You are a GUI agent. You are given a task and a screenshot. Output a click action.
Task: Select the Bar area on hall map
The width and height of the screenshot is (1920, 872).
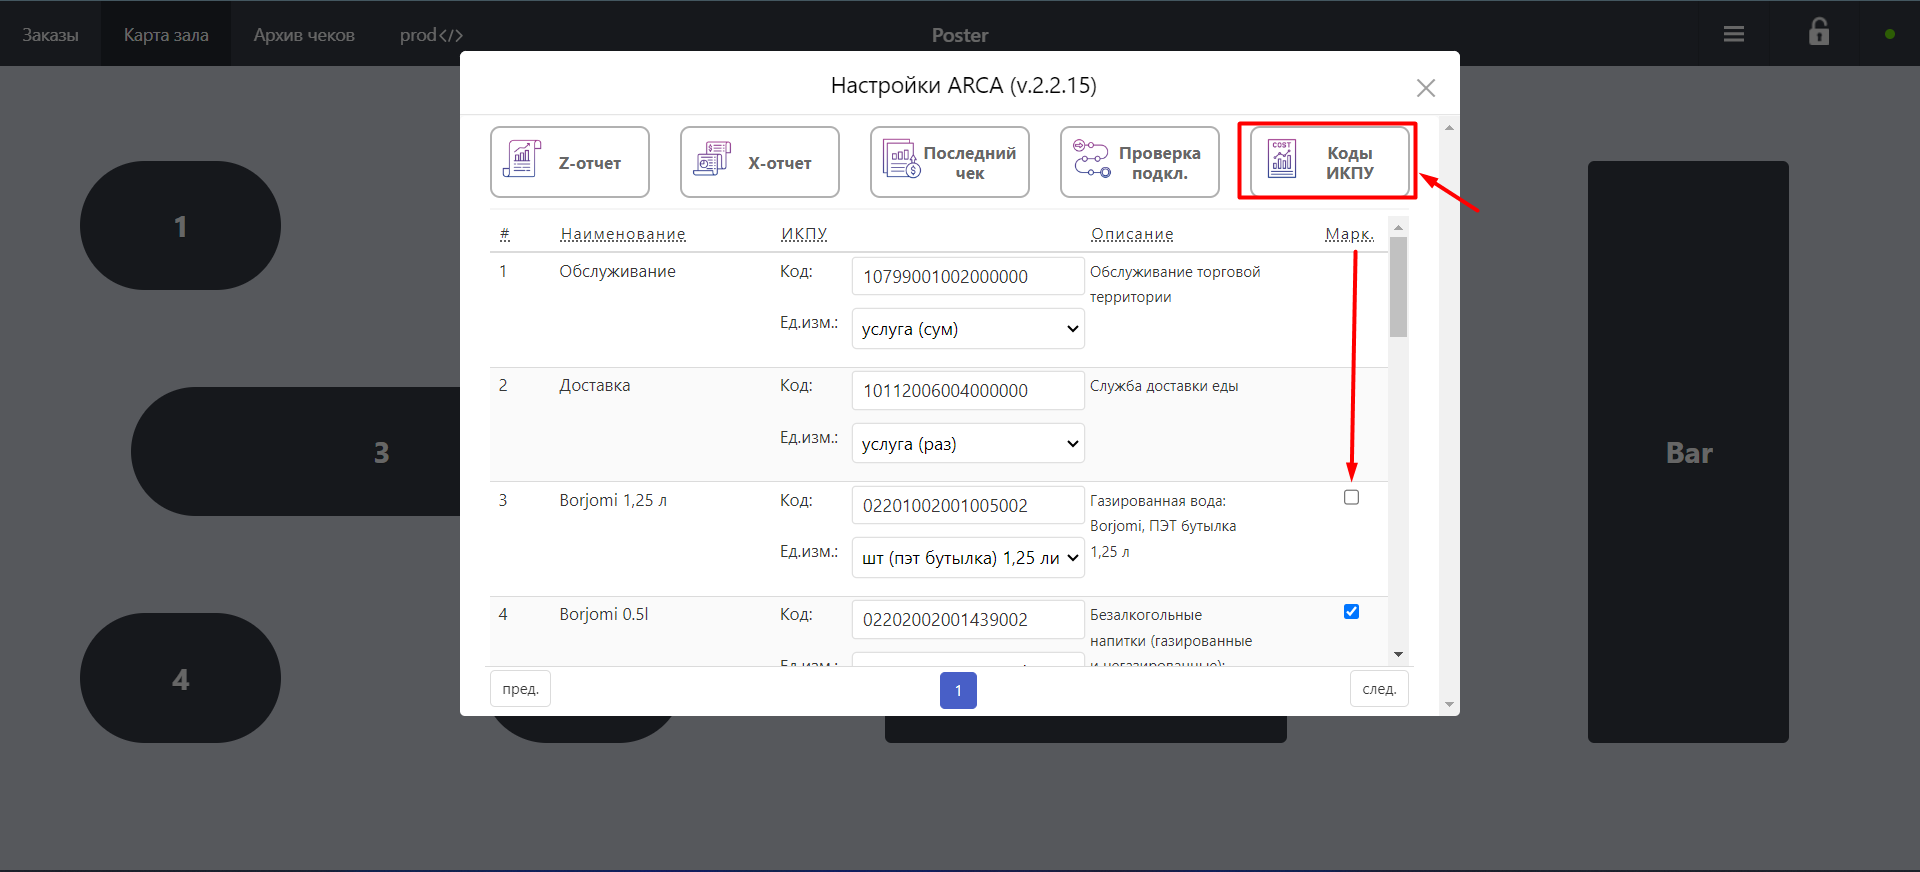pyautogui.click(x=1688, y=452)
